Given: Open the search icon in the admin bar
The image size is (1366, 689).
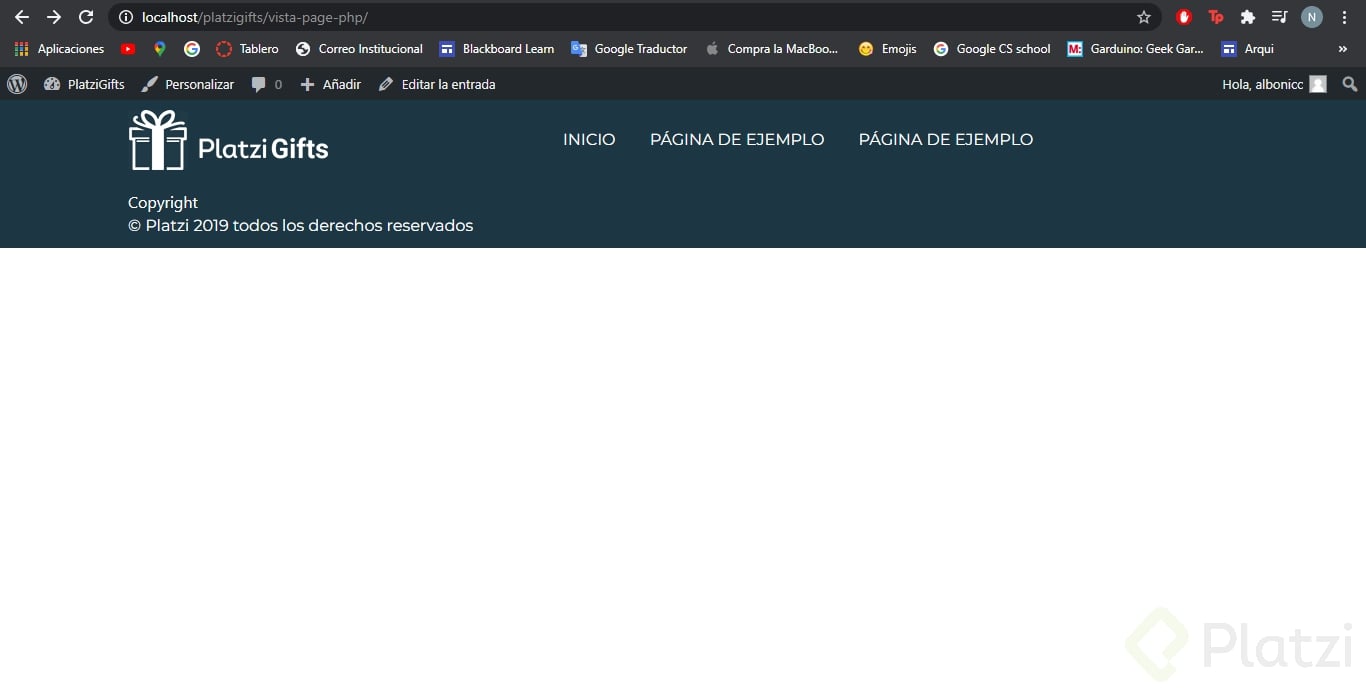Looking at the screenshot, I should pos(1349,84).
